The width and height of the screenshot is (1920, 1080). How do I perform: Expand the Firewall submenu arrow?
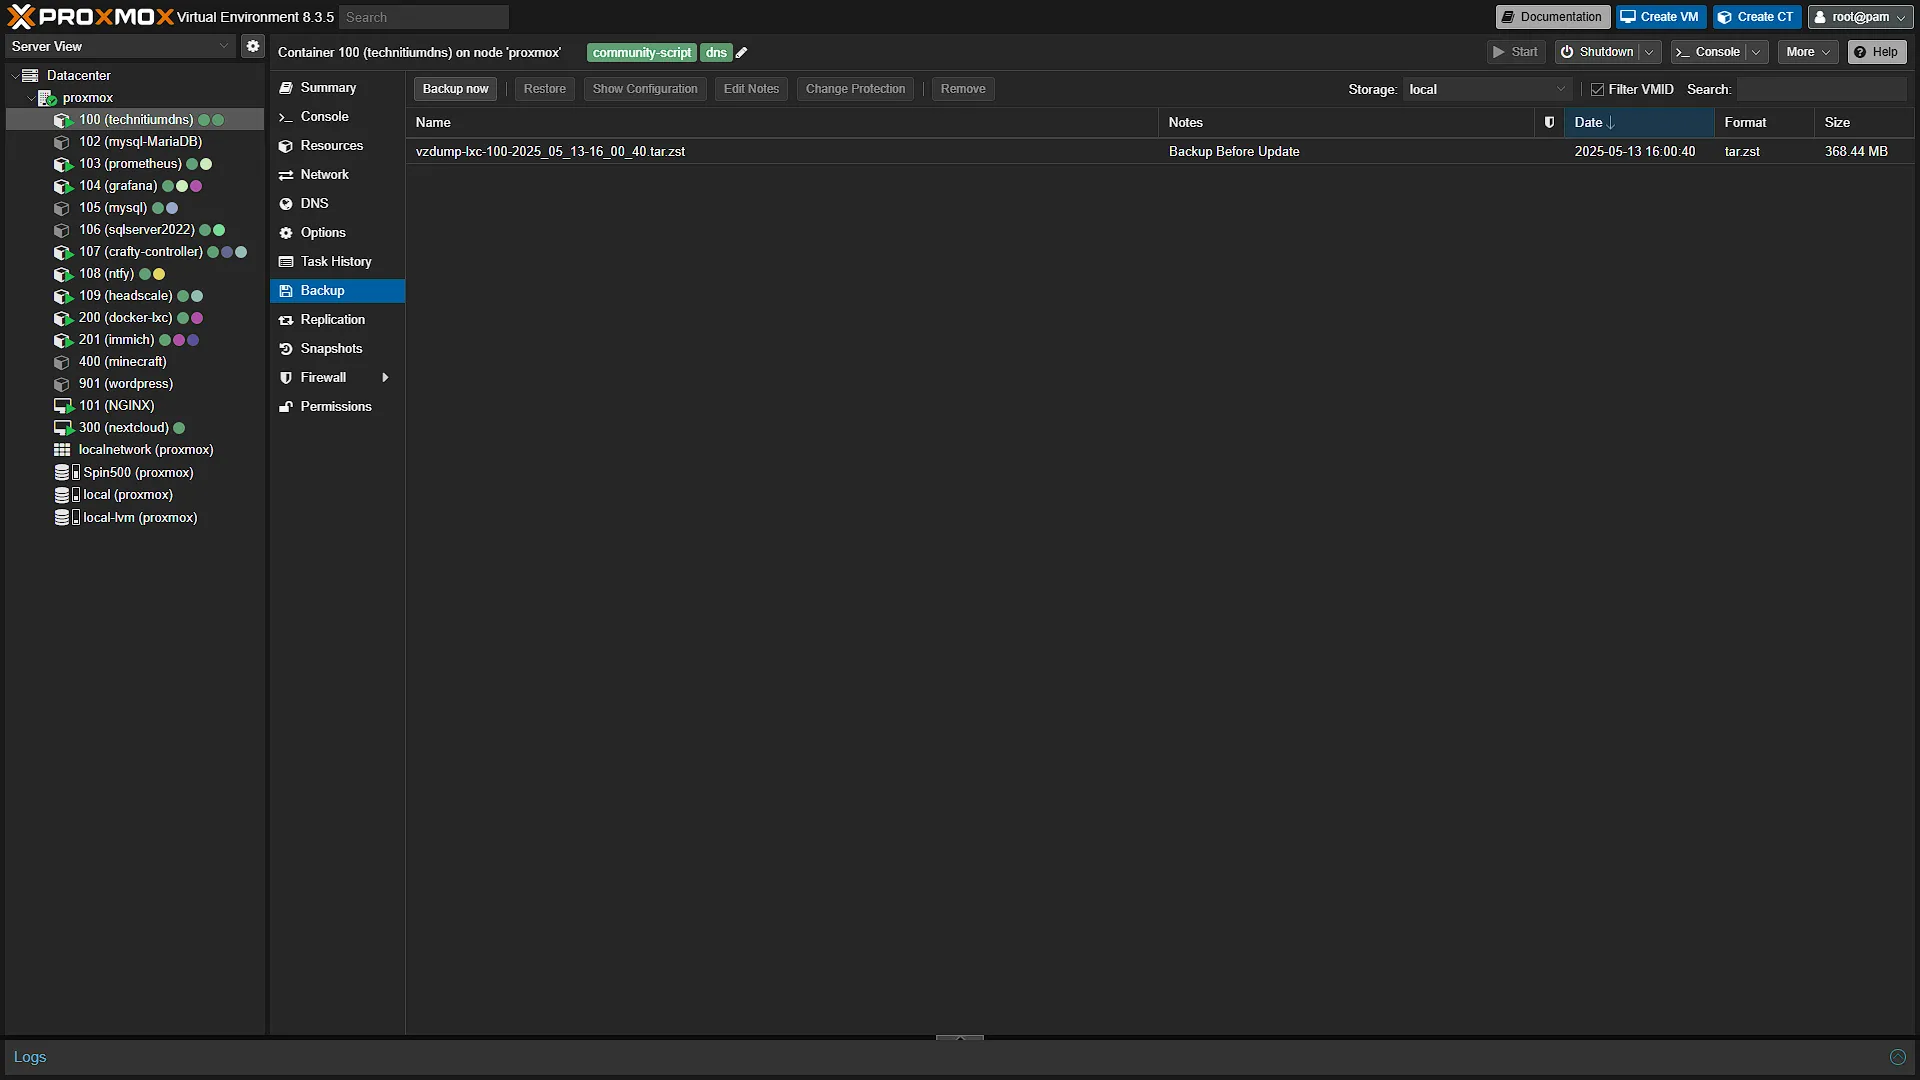click(x=385, y=378)
